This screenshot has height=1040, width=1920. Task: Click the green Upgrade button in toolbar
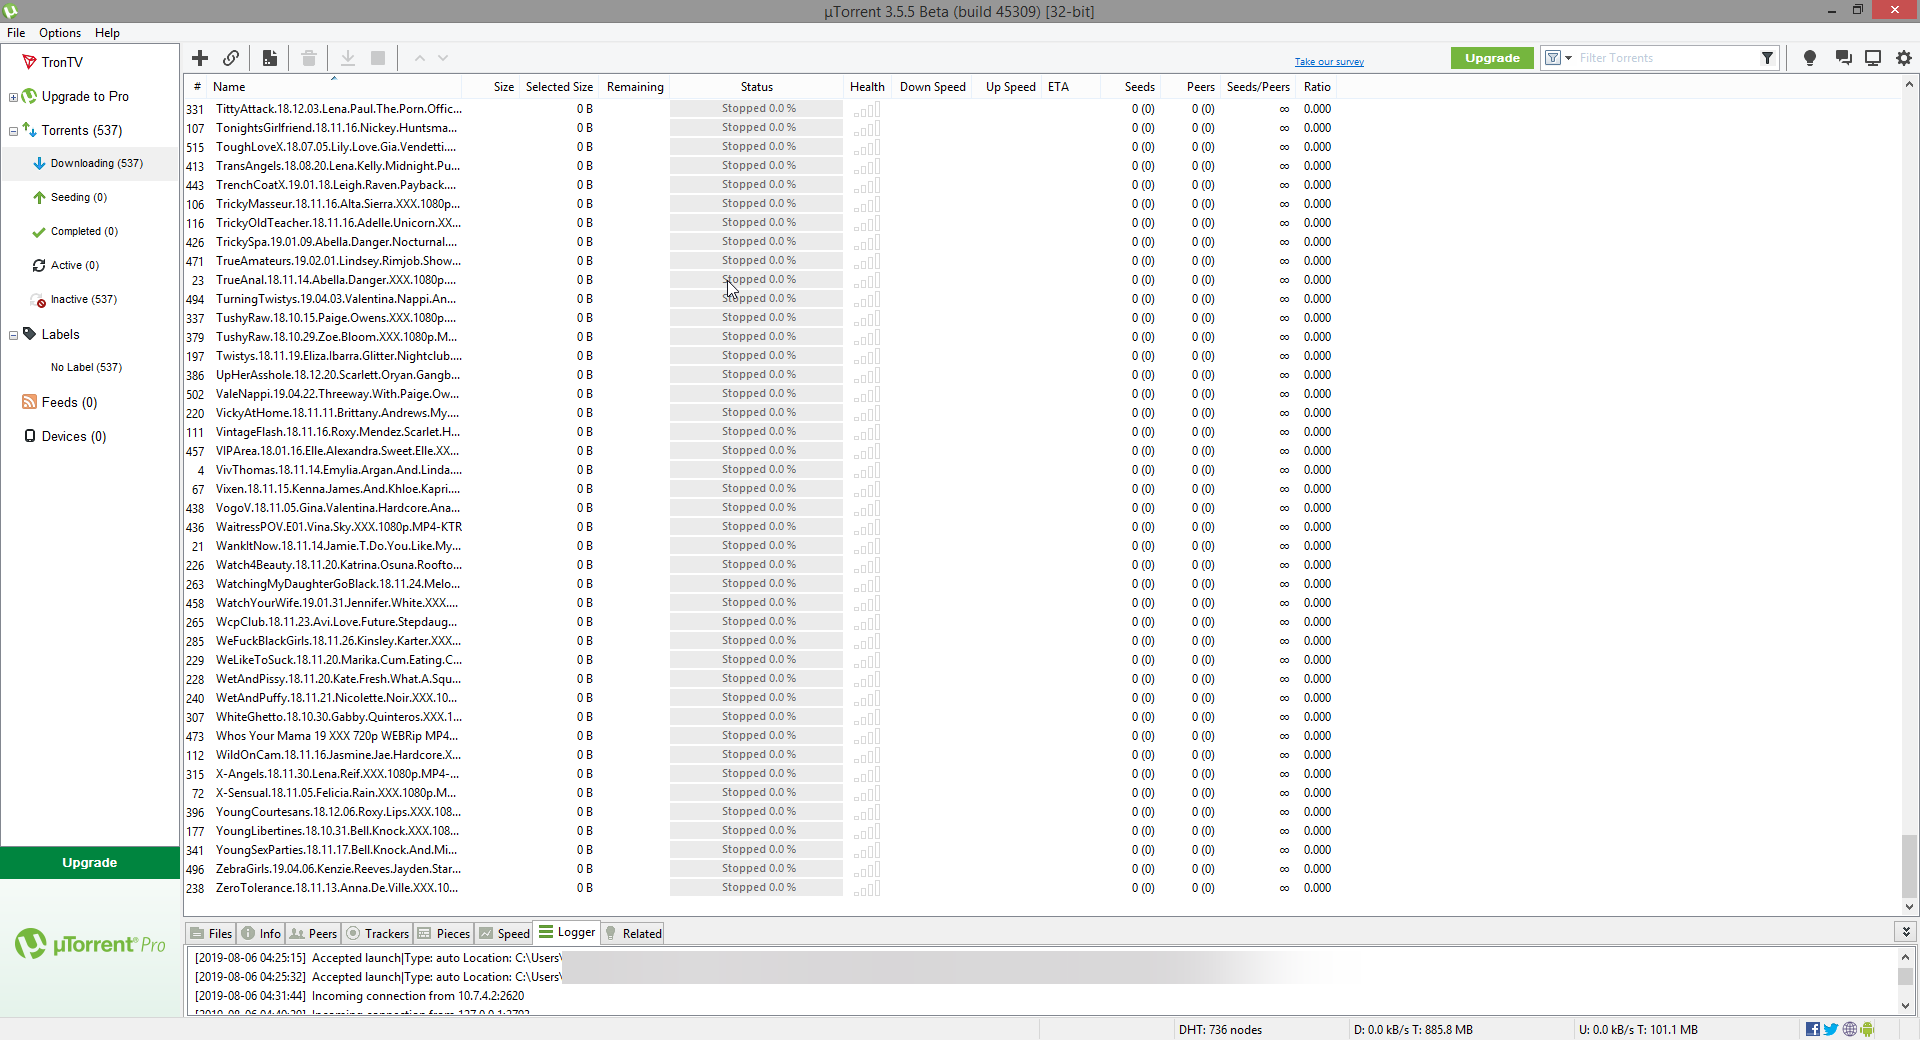coord(1492,58)
